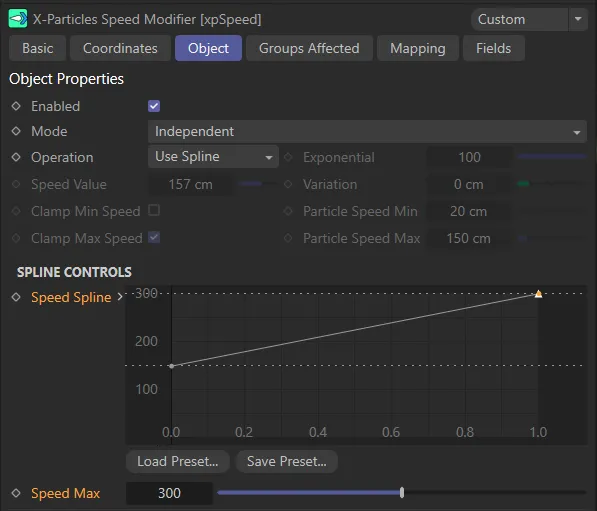597x511 pixels.
Task: Click the Exponential value field 100
Action: click(469, 157)
